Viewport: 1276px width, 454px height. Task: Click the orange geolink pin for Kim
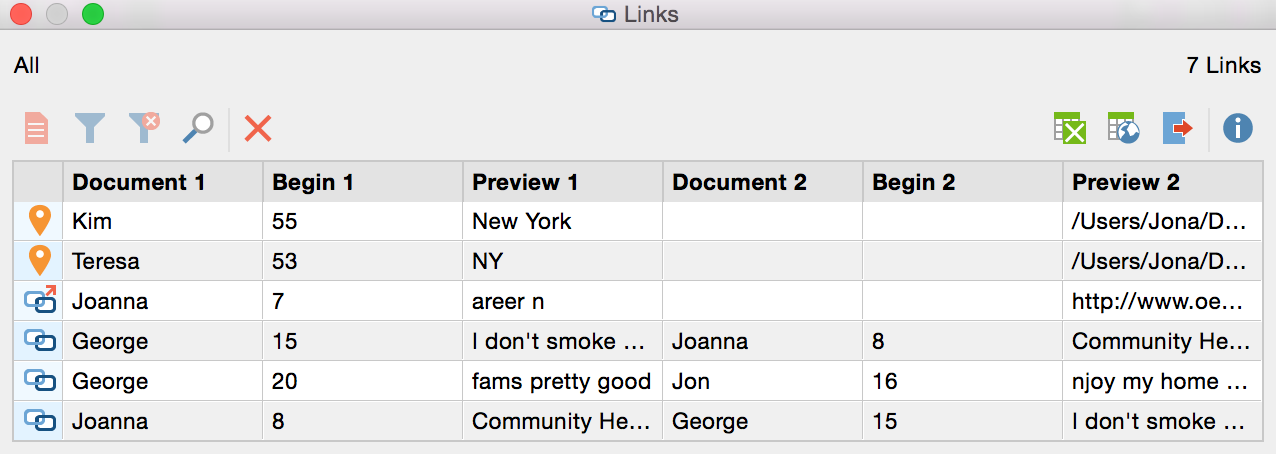[x=39, y=221]
